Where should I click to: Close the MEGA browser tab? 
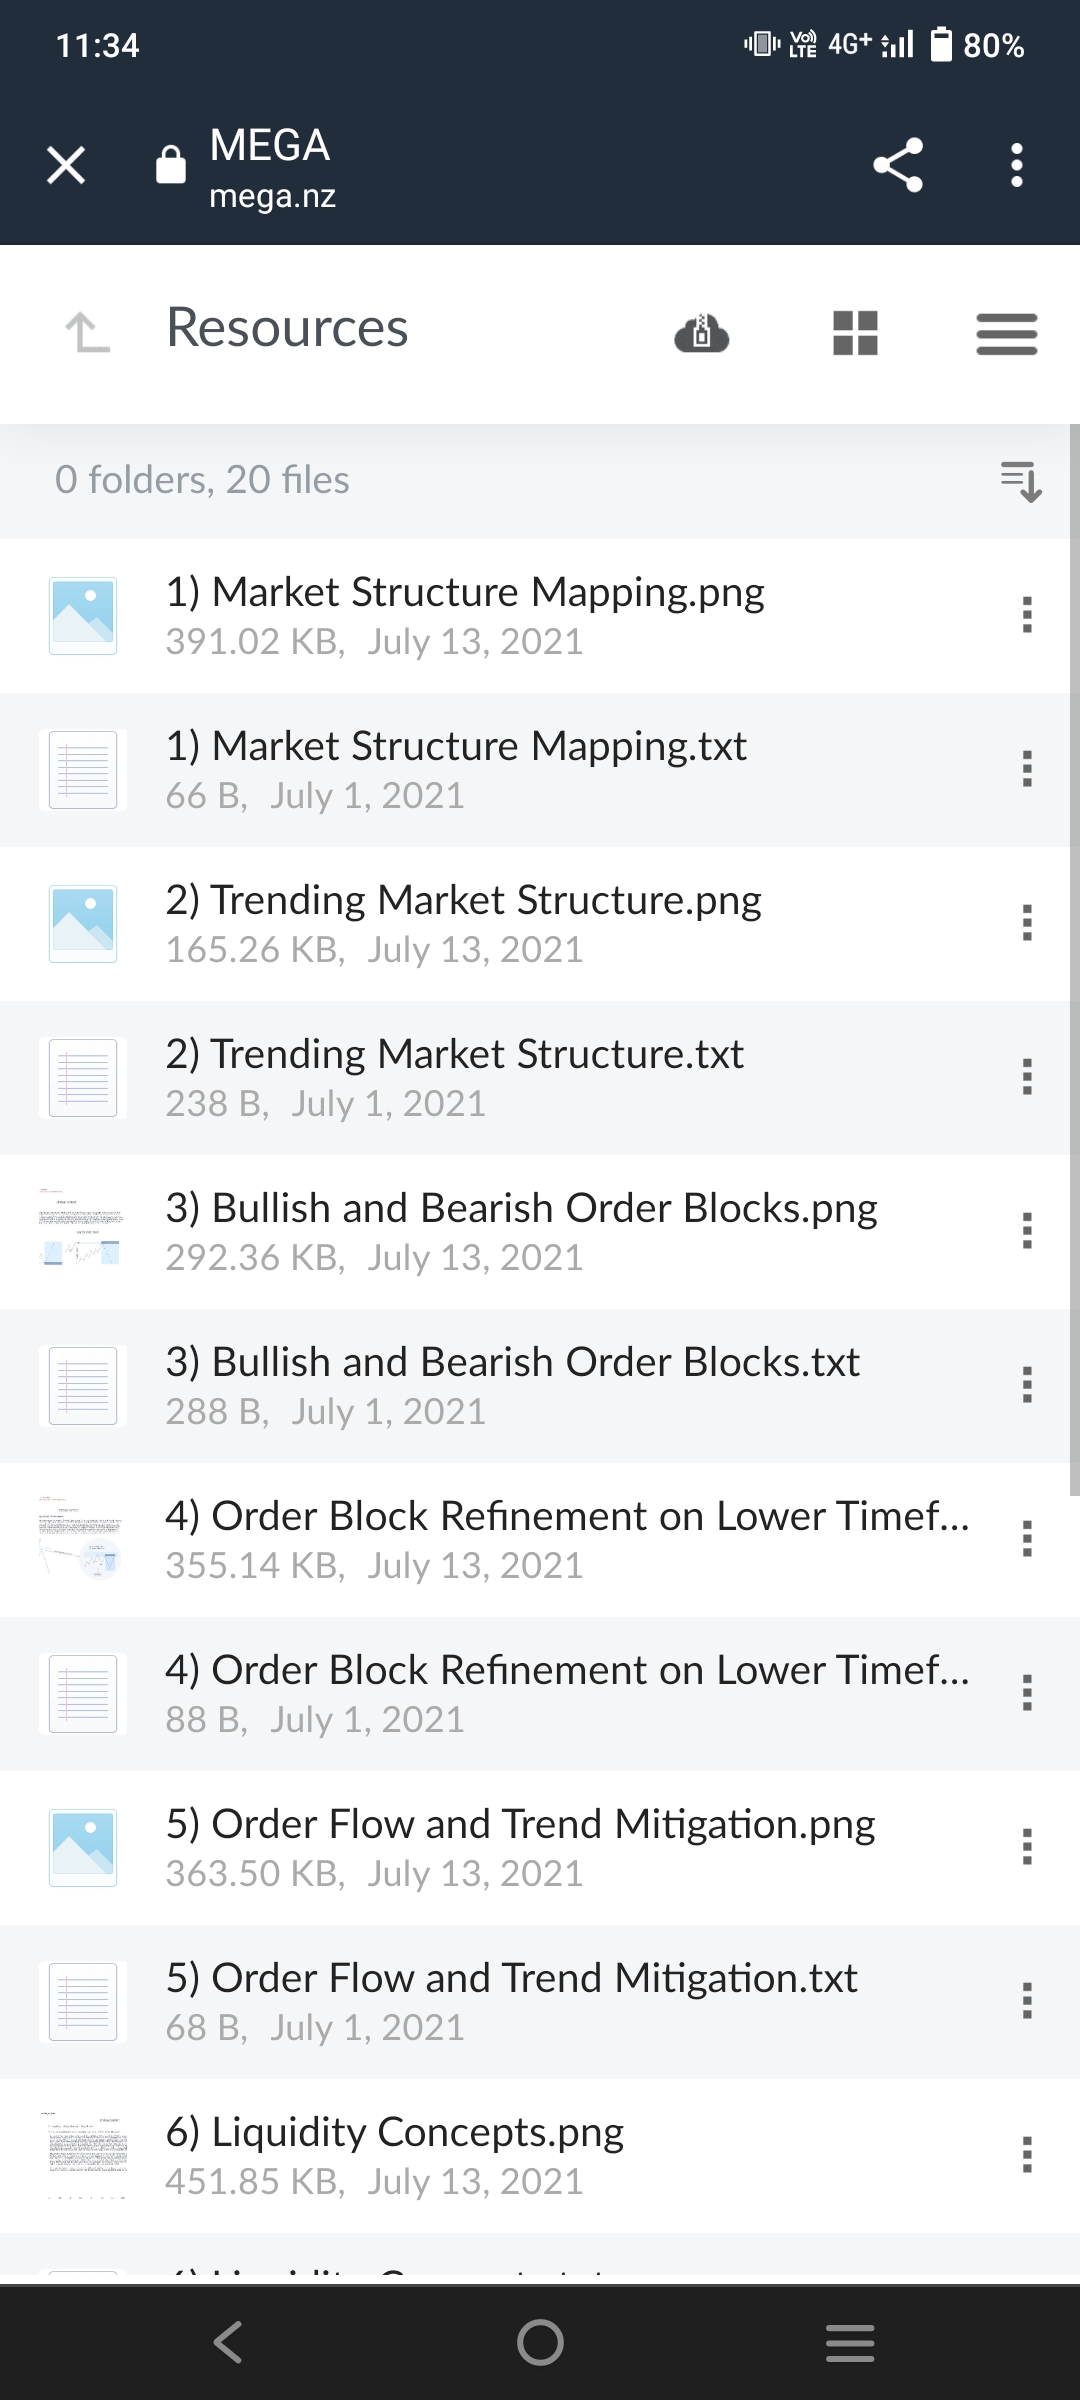(66, 165)
